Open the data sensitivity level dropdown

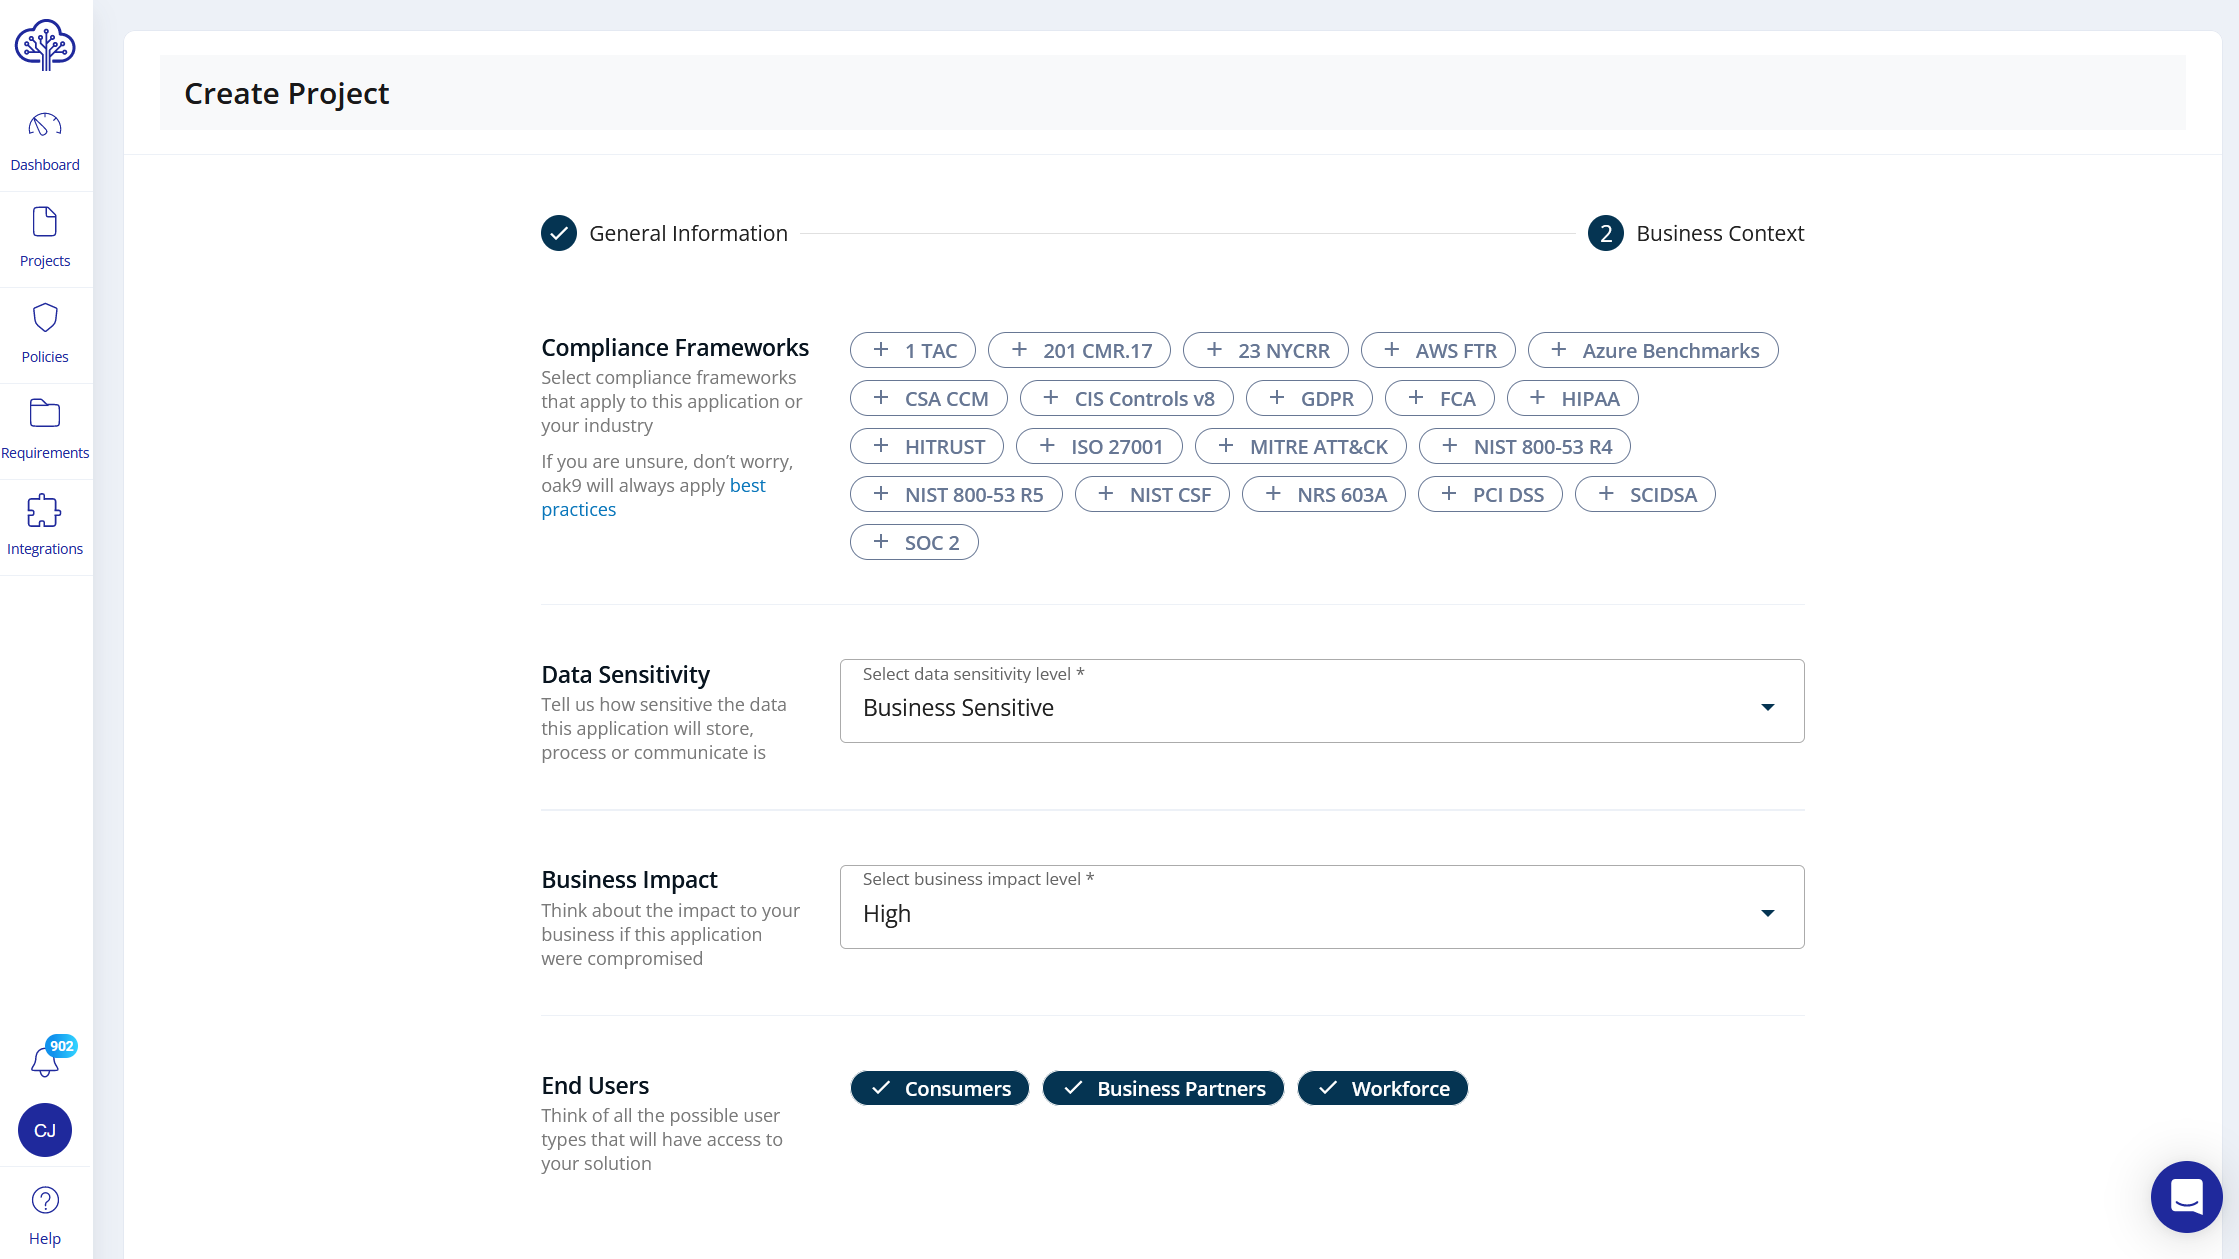(x=1322, y=701)
